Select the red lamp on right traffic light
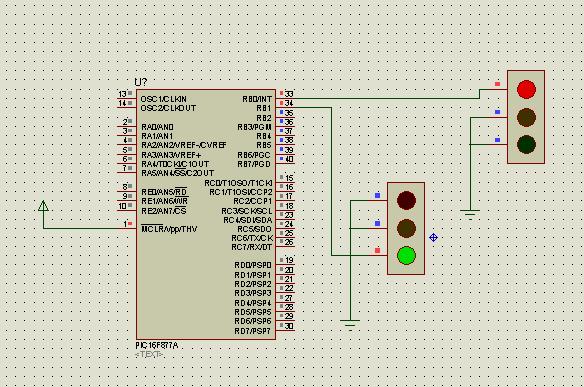Screen dimensions: 584x387 click(x=526, y=89)
